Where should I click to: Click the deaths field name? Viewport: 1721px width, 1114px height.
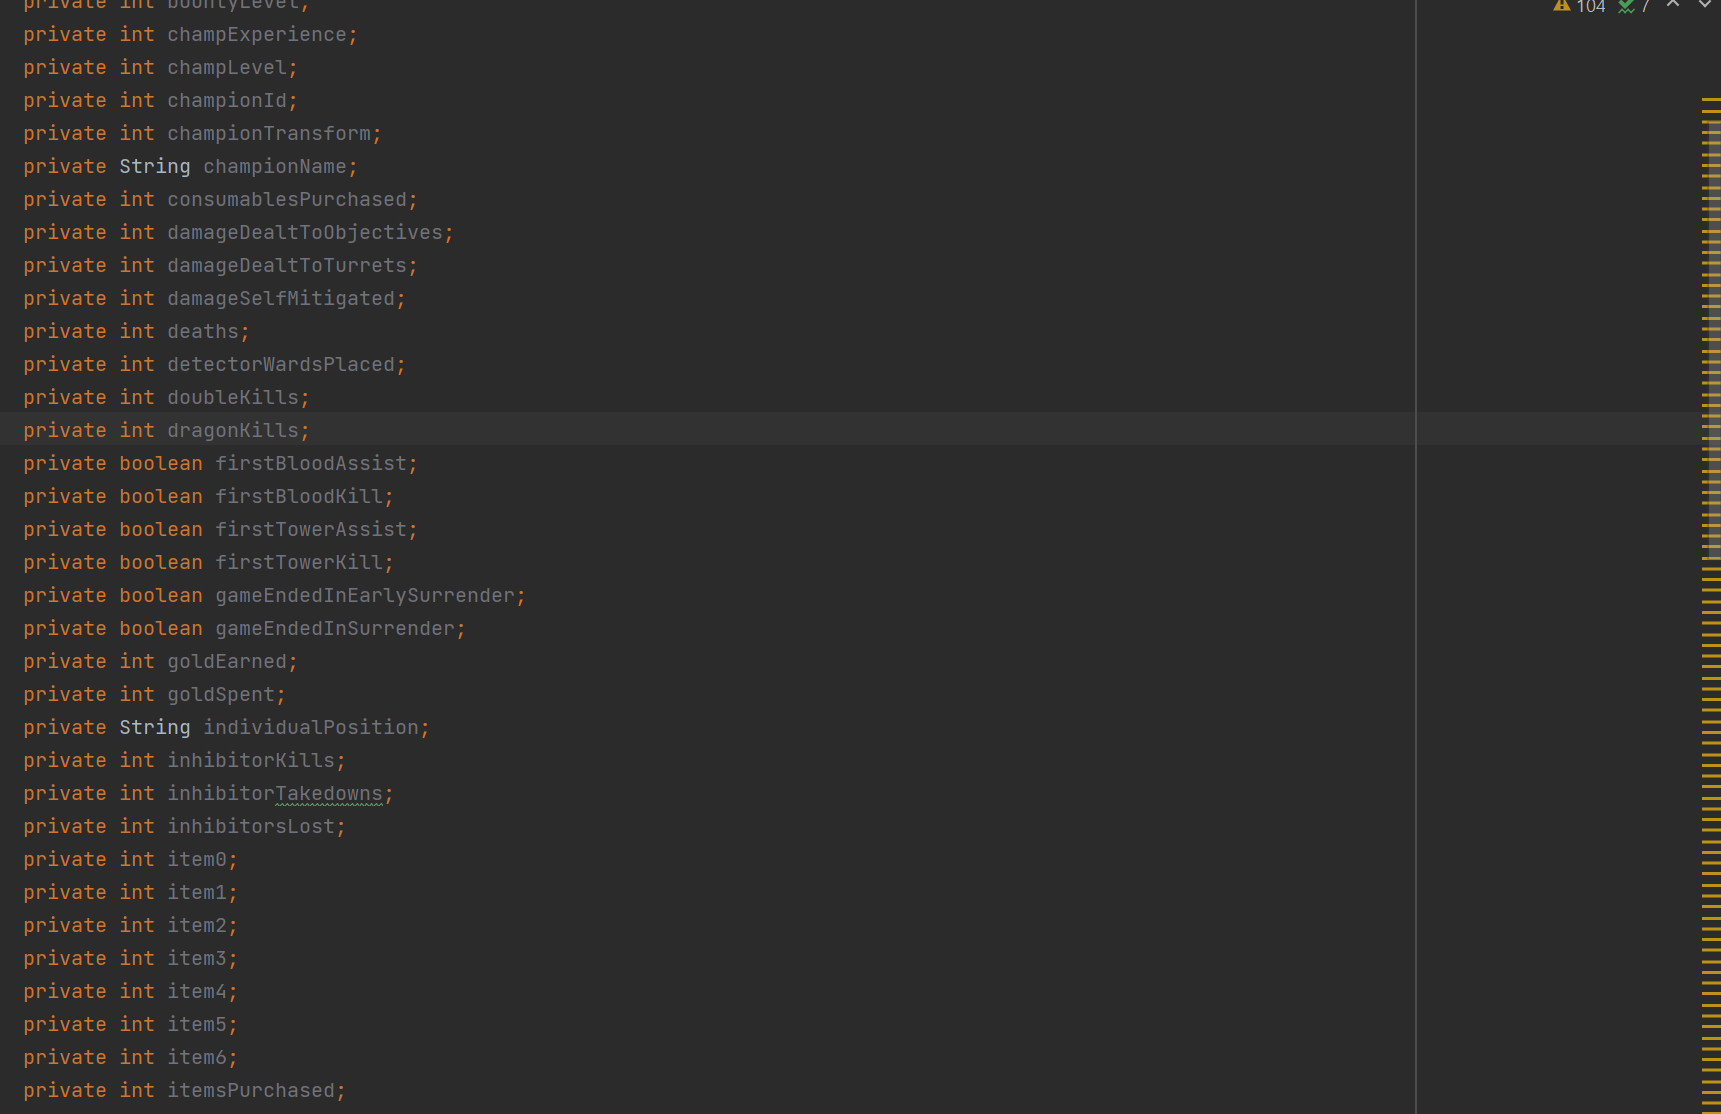[x=203, y=332]
